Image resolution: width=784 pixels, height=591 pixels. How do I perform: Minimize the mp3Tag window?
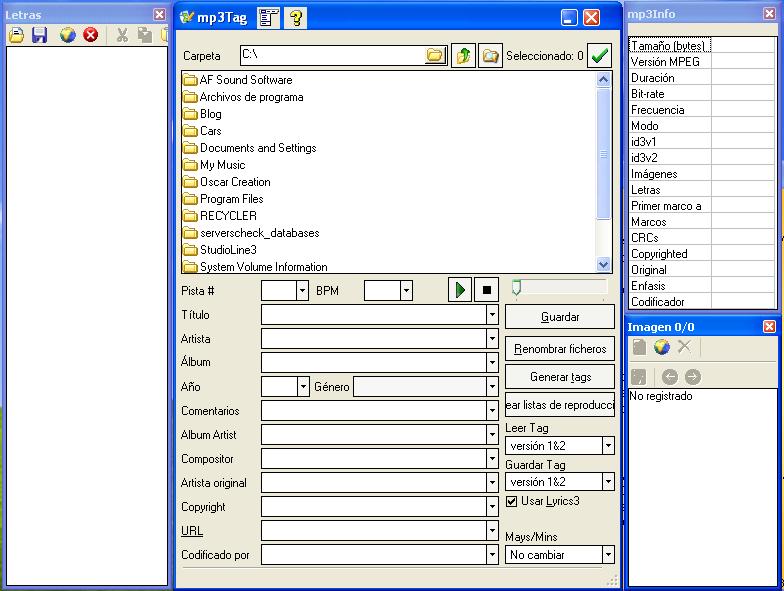click(569, 18)
